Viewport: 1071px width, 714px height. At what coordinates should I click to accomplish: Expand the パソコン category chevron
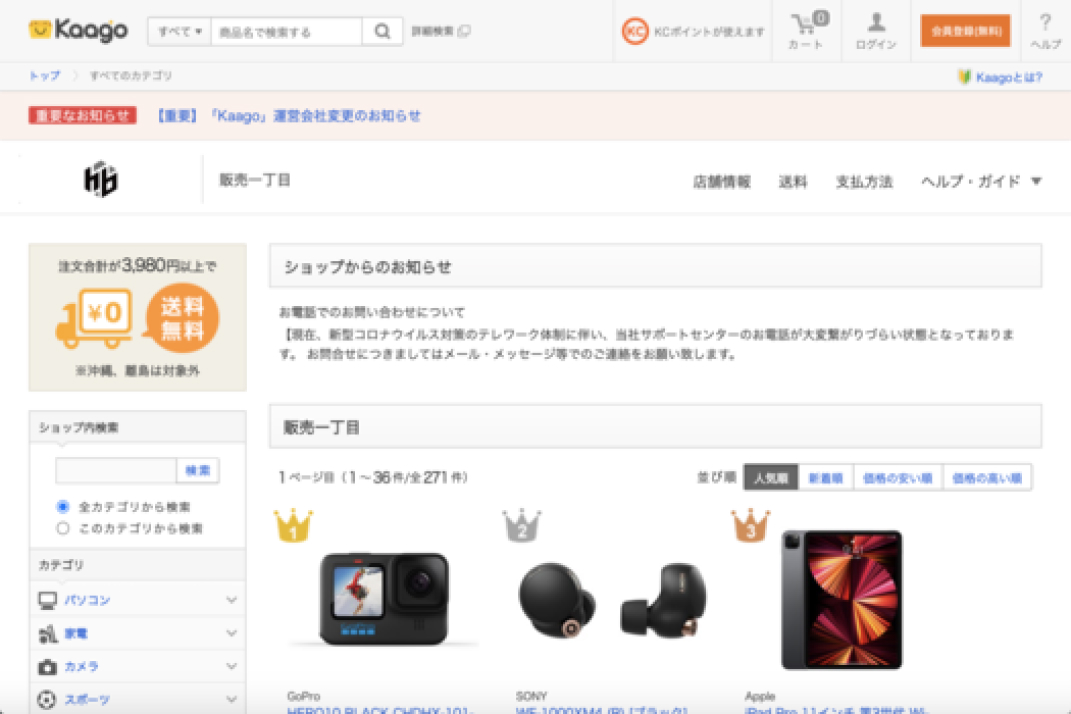pos(232,600)
